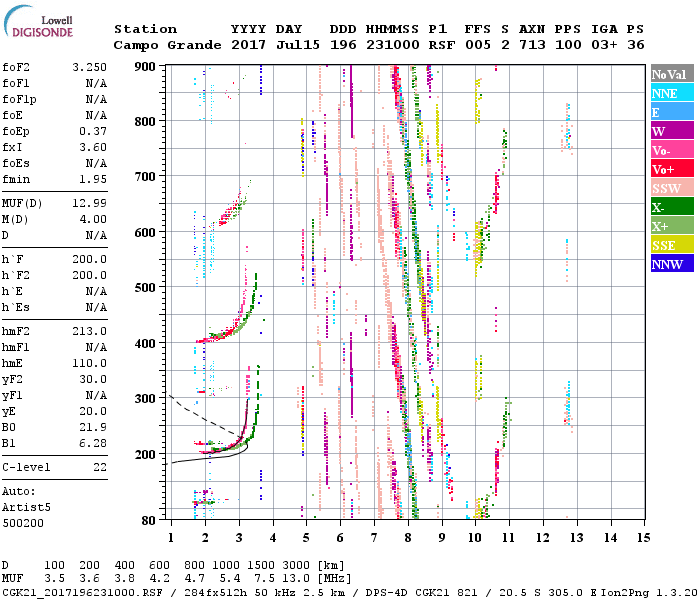Click the hmF2 value 213.0
The height and width of the screenshot is (600, 700).
pos(89,331)
